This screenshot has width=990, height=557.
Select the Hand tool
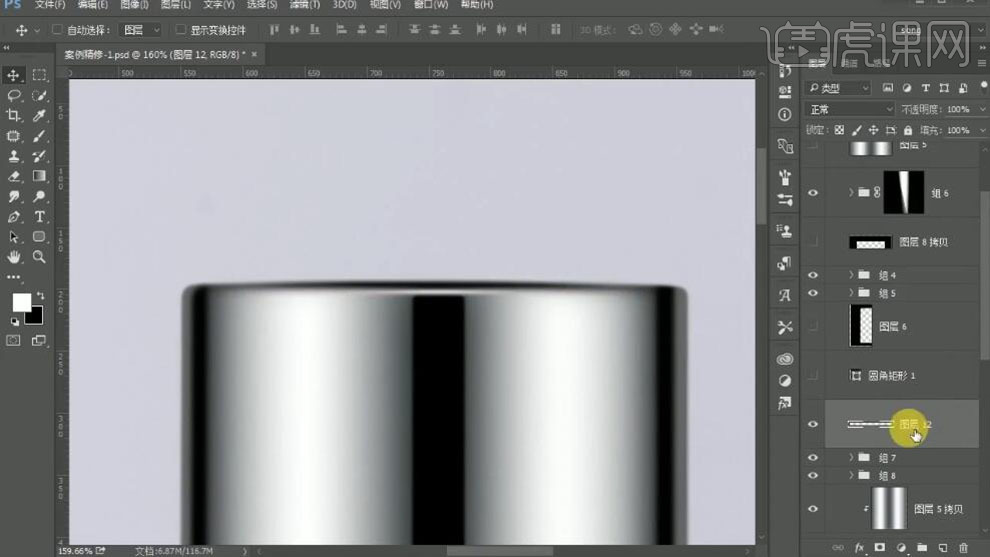(x=13, y=257)
